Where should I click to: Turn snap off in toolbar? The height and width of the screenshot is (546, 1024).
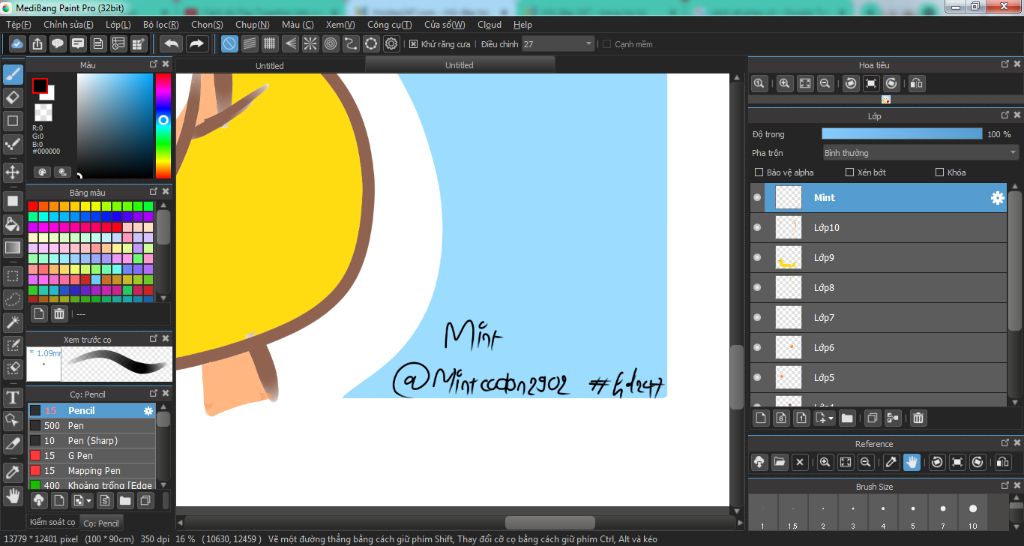coord(229,44)
